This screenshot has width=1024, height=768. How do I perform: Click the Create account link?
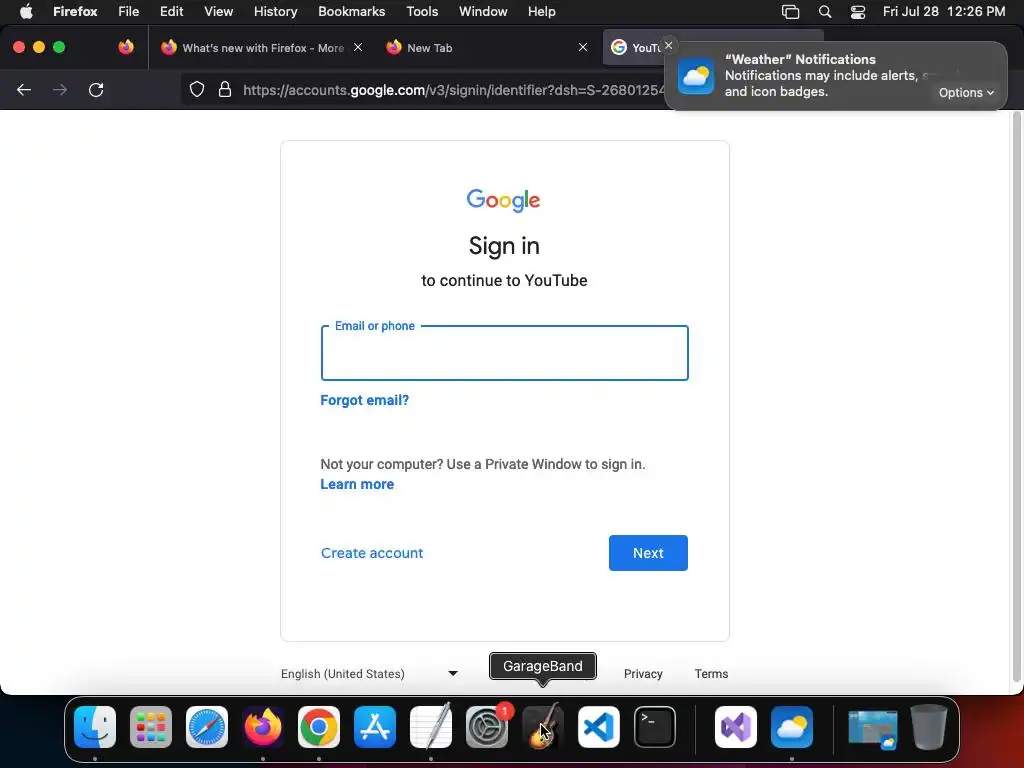pyautogui.click(x=372, y=553)
